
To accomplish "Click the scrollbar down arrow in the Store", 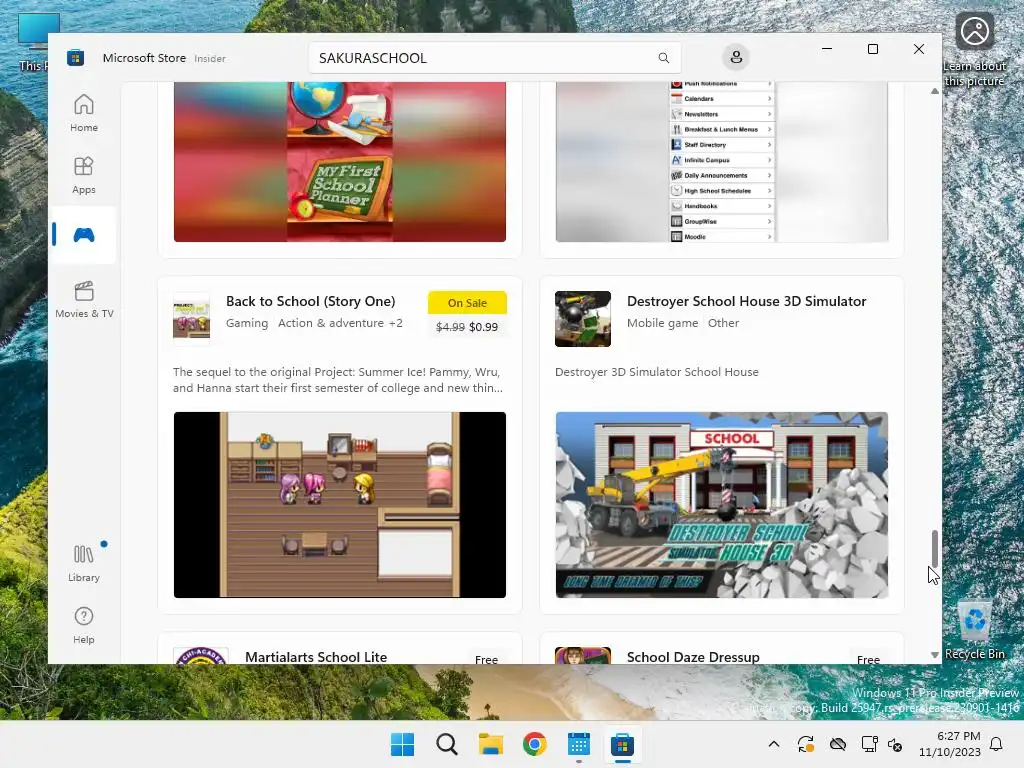I will coord(935,654).
